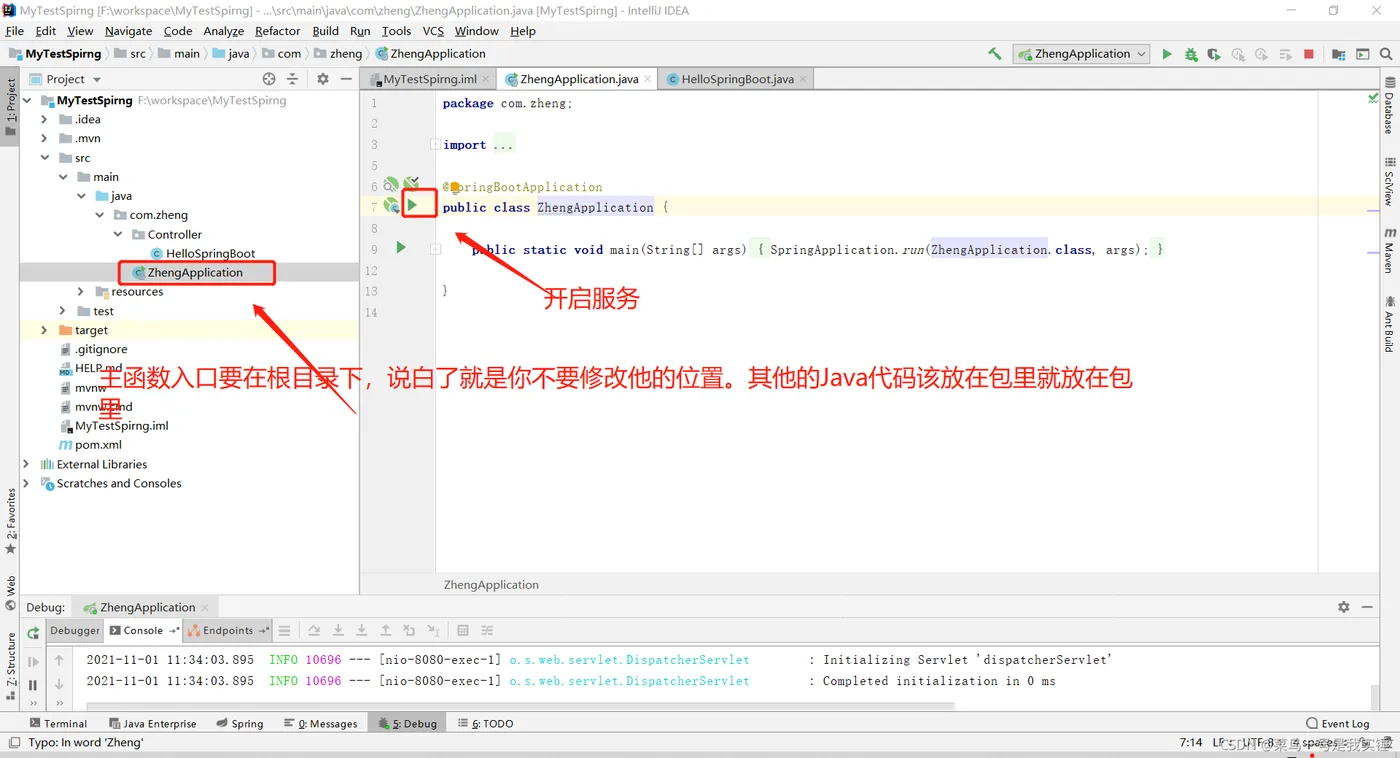Switch to the Endpoints tab
The height and width of the screenshot is (758, 1400).
click(229, 630)
